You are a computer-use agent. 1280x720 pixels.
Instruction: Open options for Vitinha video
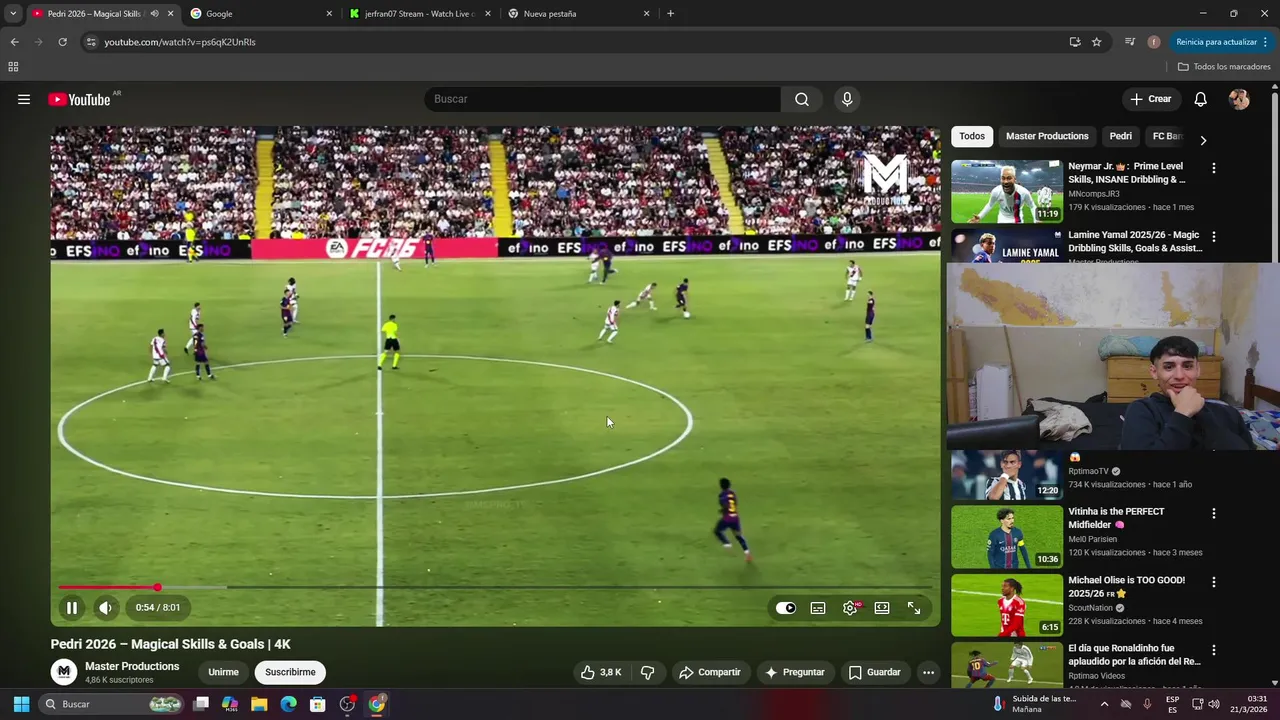coord(1214,514)
